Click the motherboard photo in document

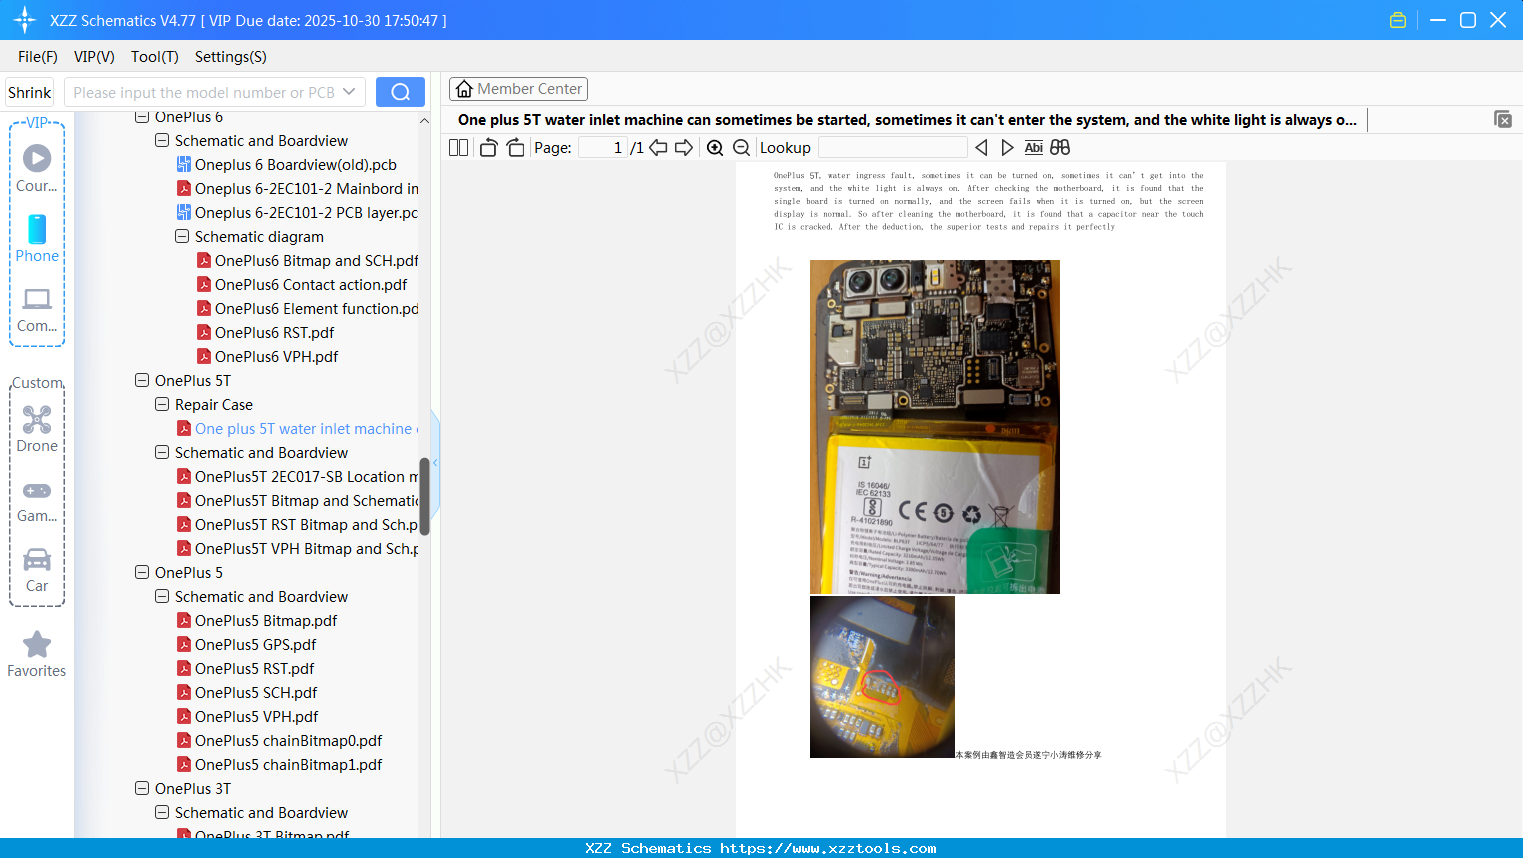[x=935, y=427]
